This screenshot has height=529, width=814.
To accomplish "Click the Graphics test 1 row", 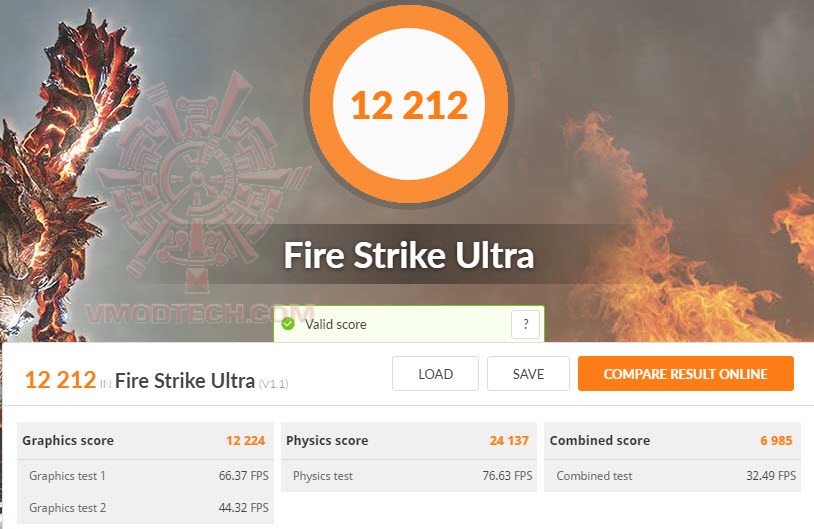I will [145, 476].
